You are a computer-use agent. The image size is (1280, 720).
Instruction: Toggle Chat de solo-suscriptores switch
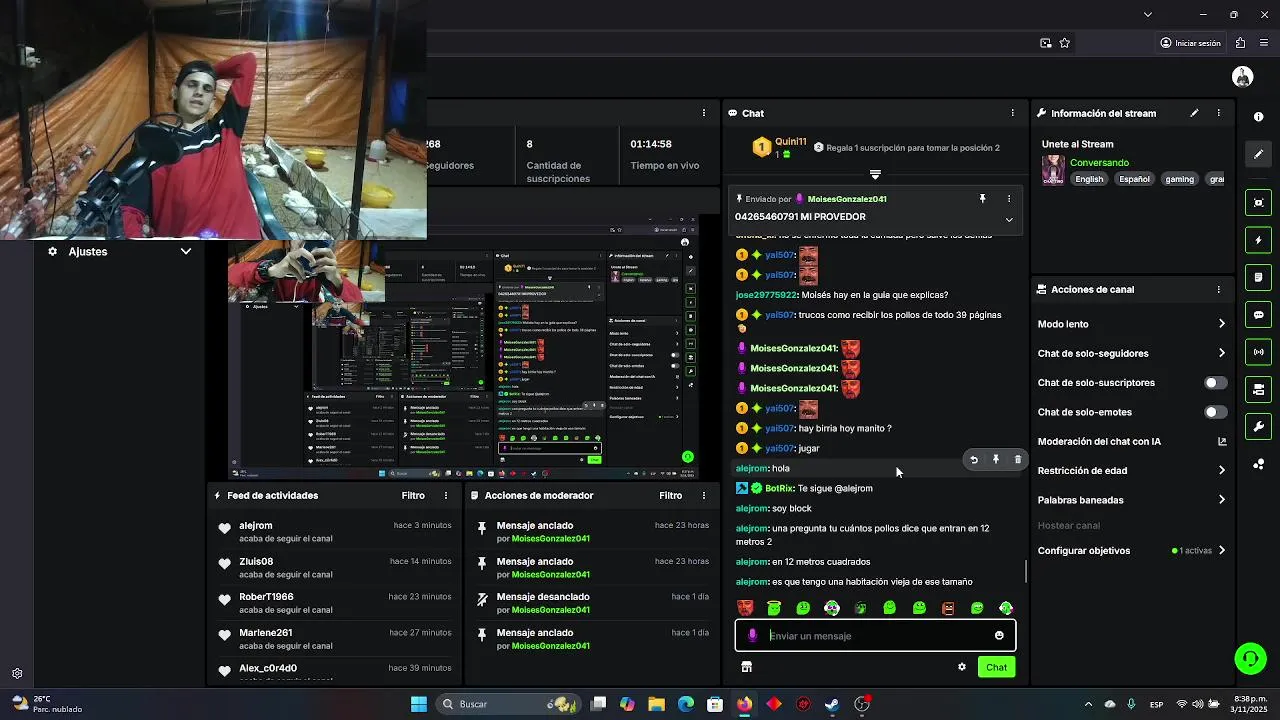(1215, 383)
